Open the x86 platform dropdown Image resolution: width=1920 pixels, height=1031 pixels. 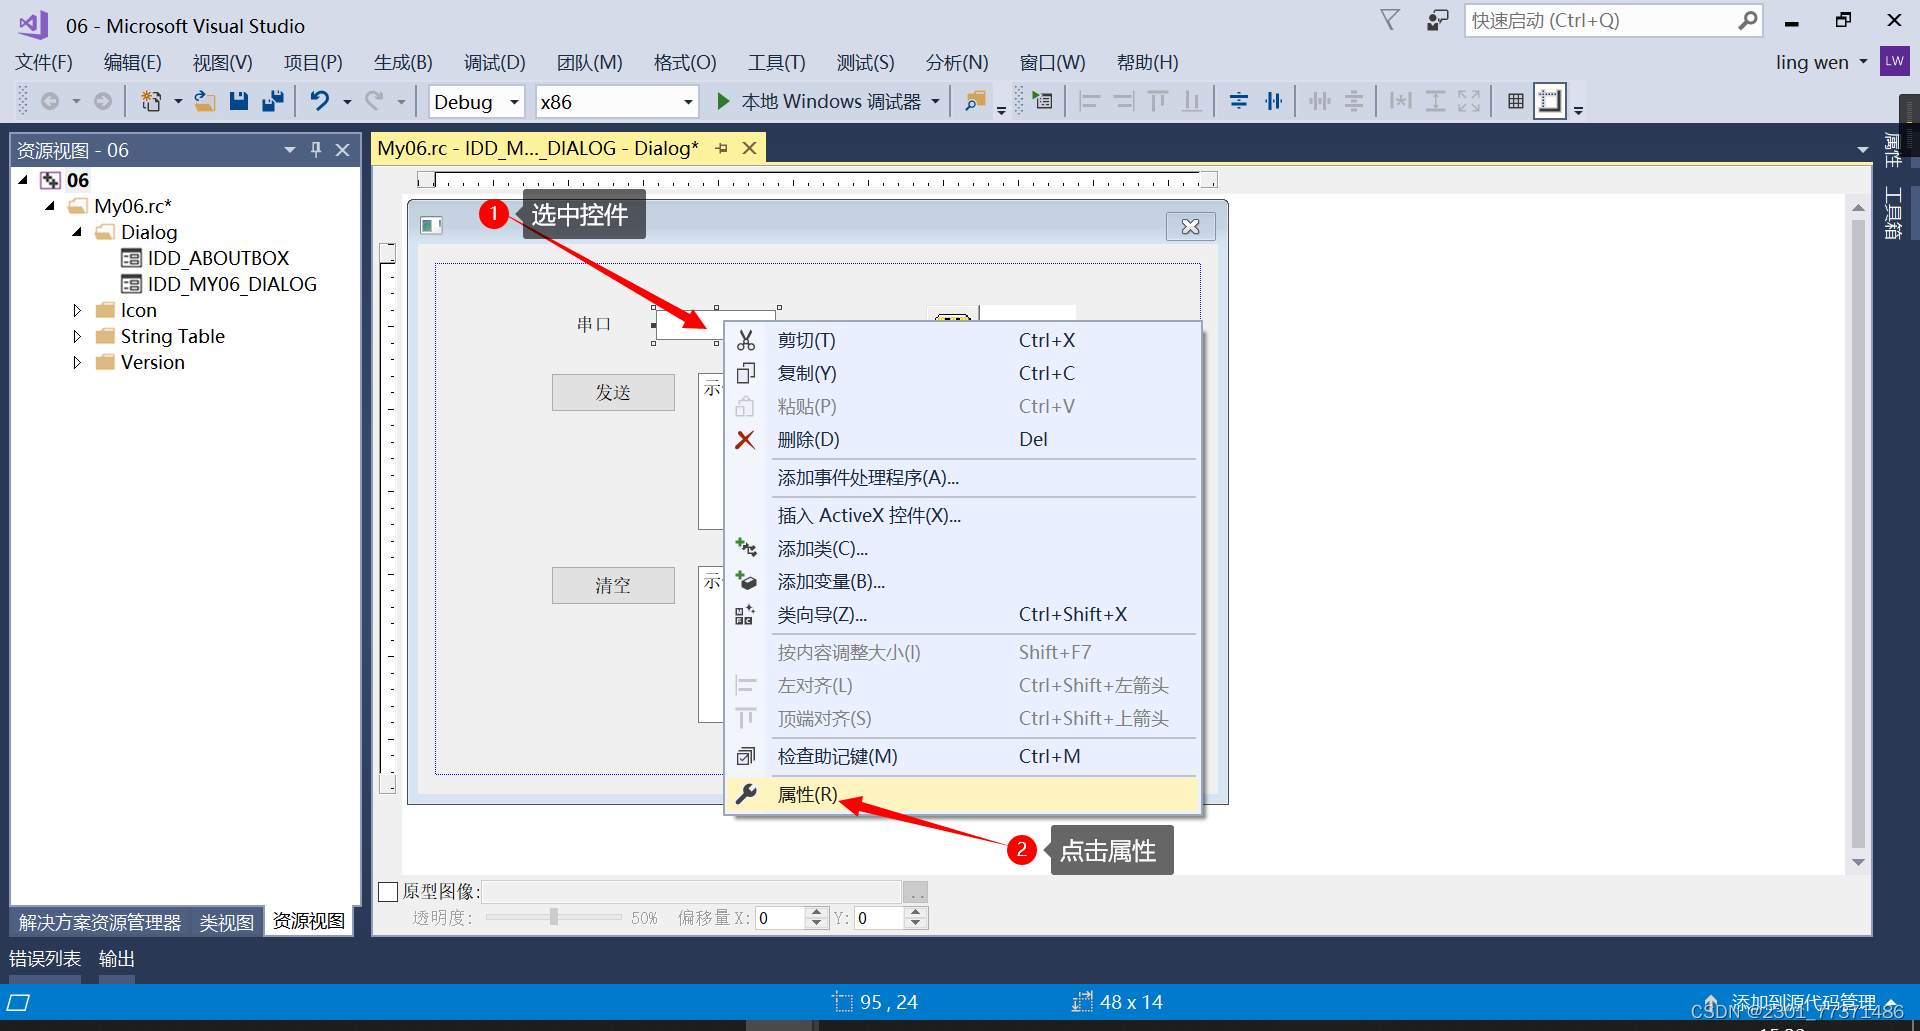click(686, 101)
